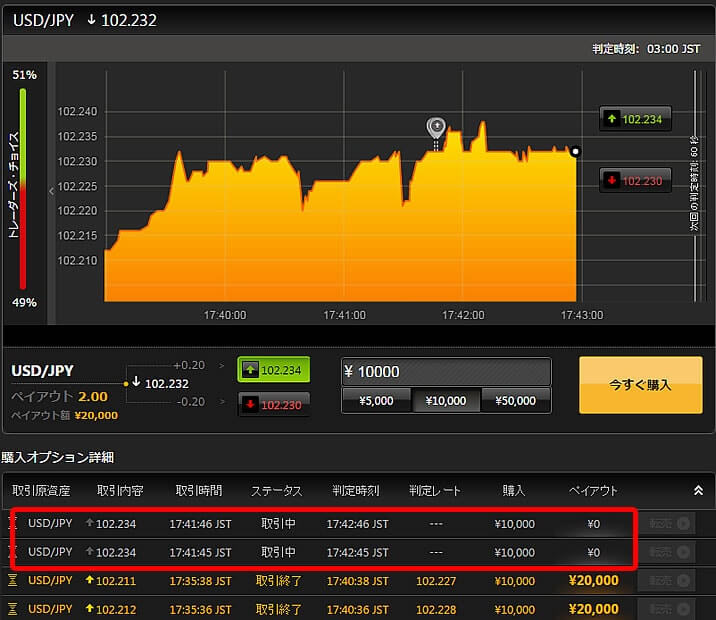This screenshot has height=620, width=716.
Task: Click the 取引中 status in 17:41:46 row
Action: coord(278,523)
